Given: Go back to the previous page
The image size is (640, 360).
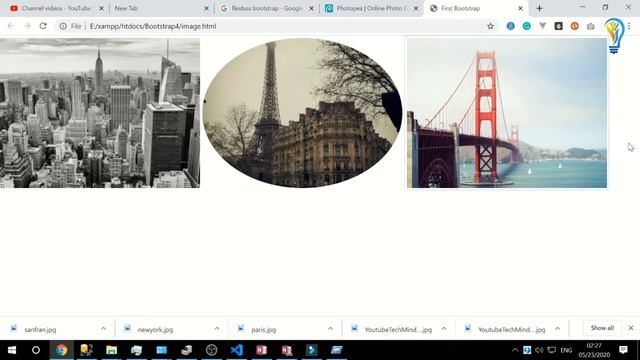Looking at the screenshot, I should [11, 26].
